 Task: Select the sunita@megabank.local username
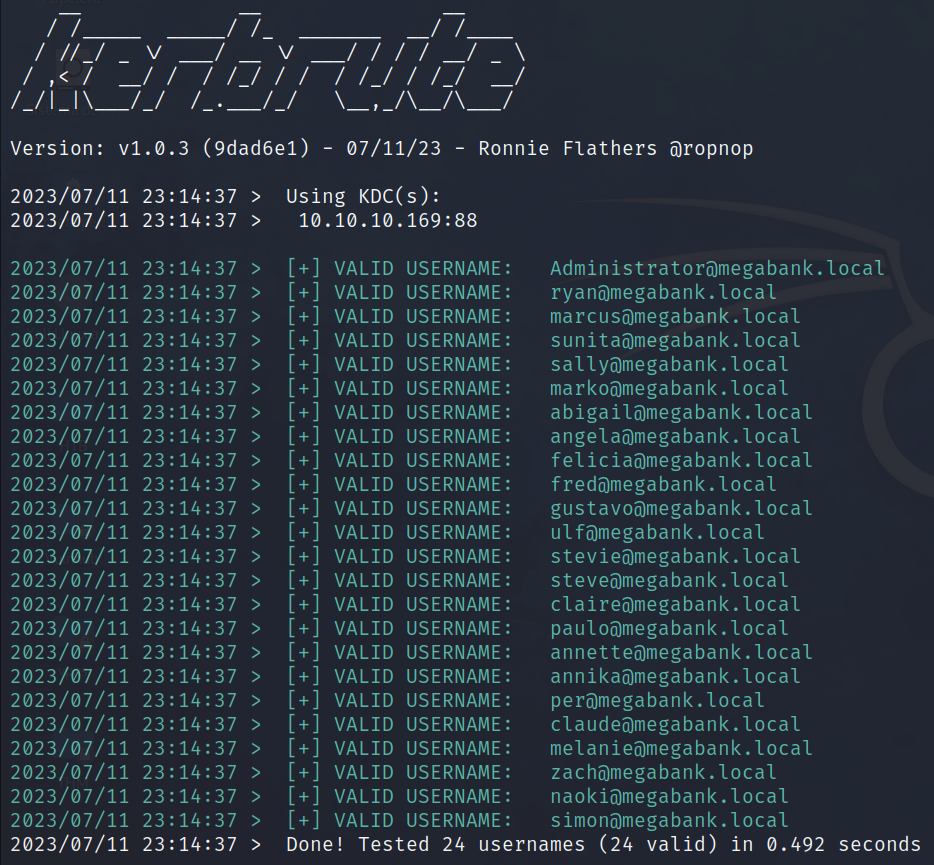point(674,340)
